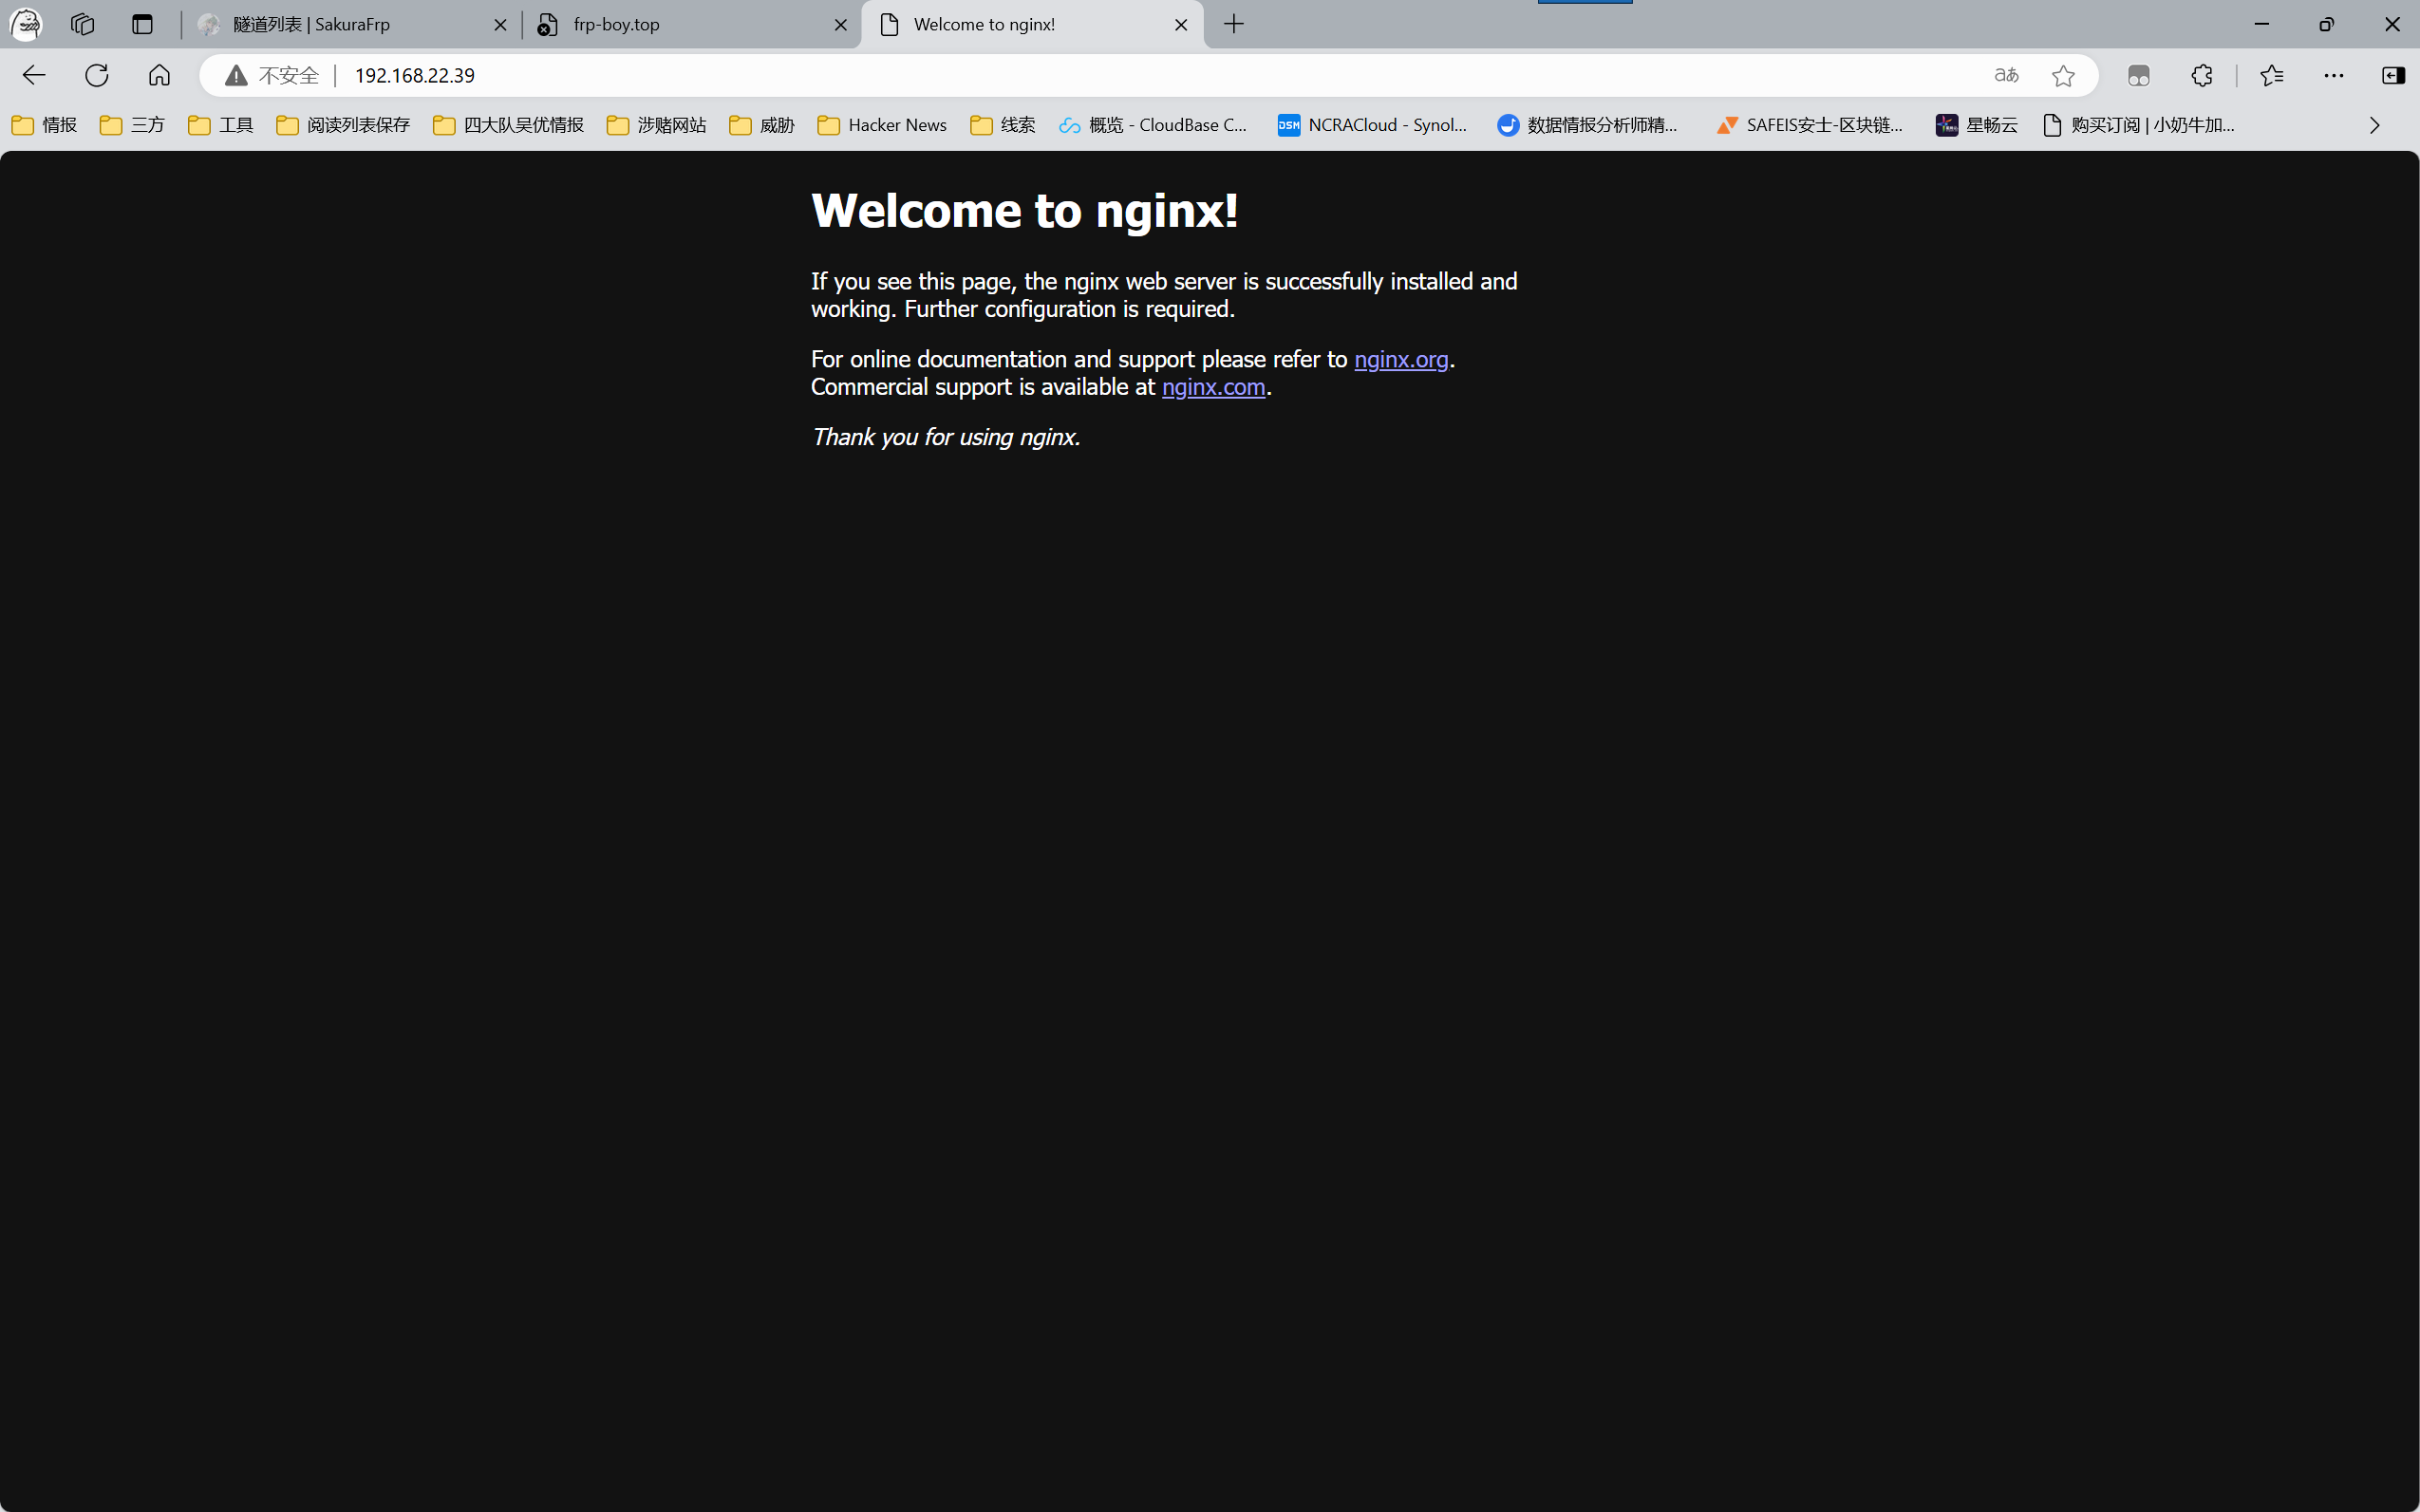Open a new tab with plus button
Viewport: 2420px width, 1512px height.
click(1234, 24)
